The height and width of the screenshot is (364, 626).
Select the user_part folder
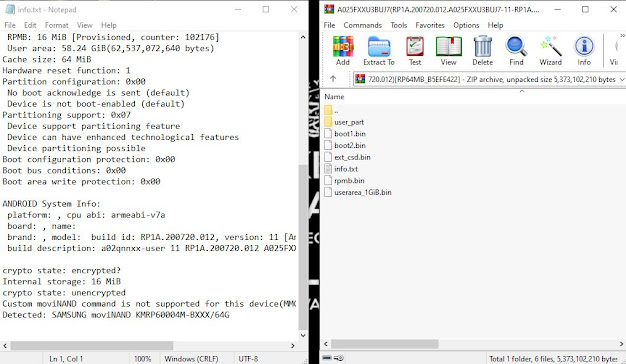click(x=344, y=122)
